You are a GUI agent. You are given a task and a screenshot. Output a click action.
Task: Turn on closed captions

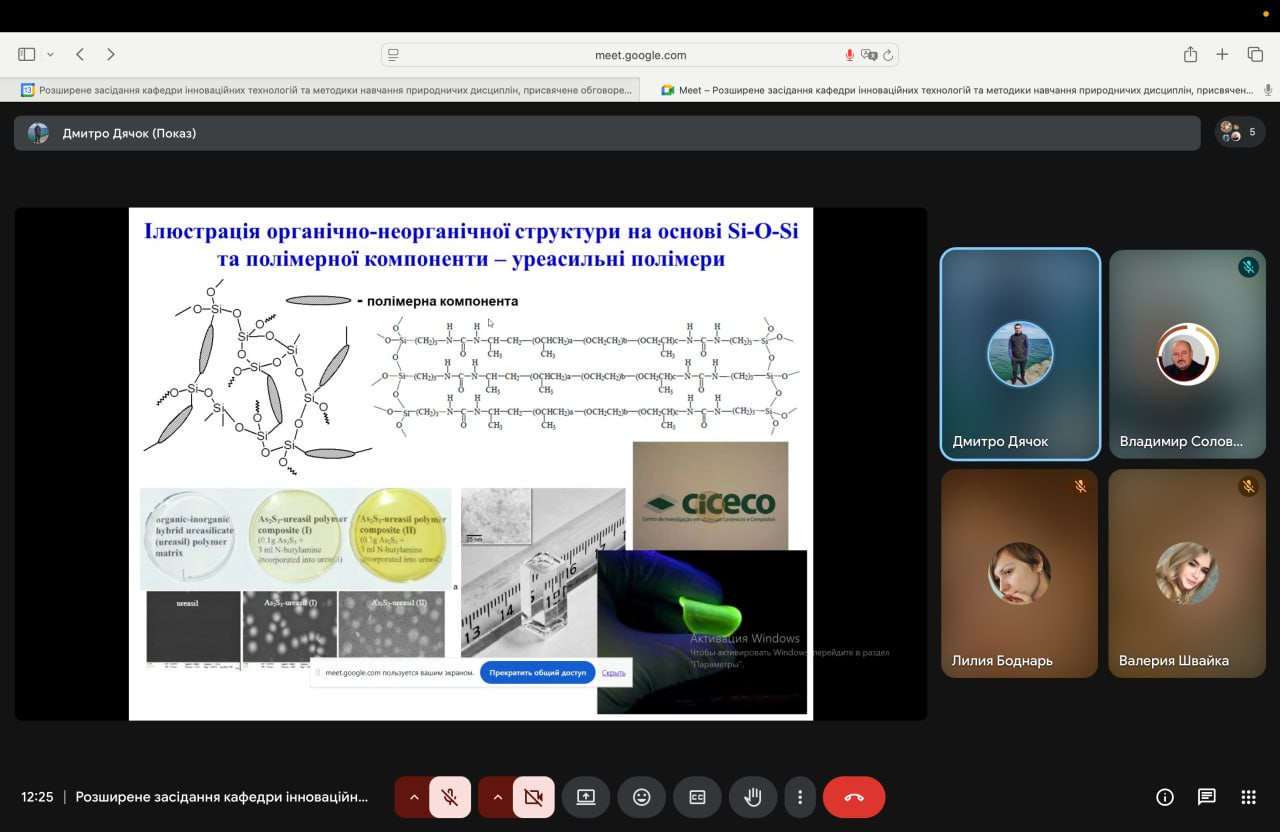[x=697, y=797]
